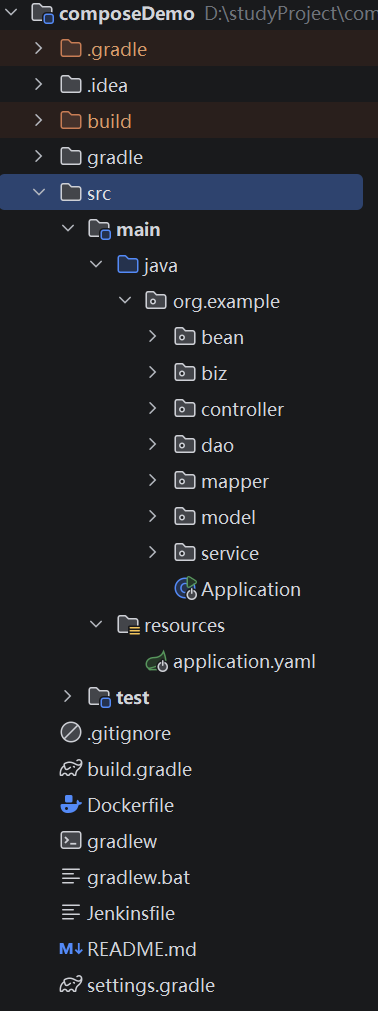Click the resources folder icon

[x=129, y=625]
